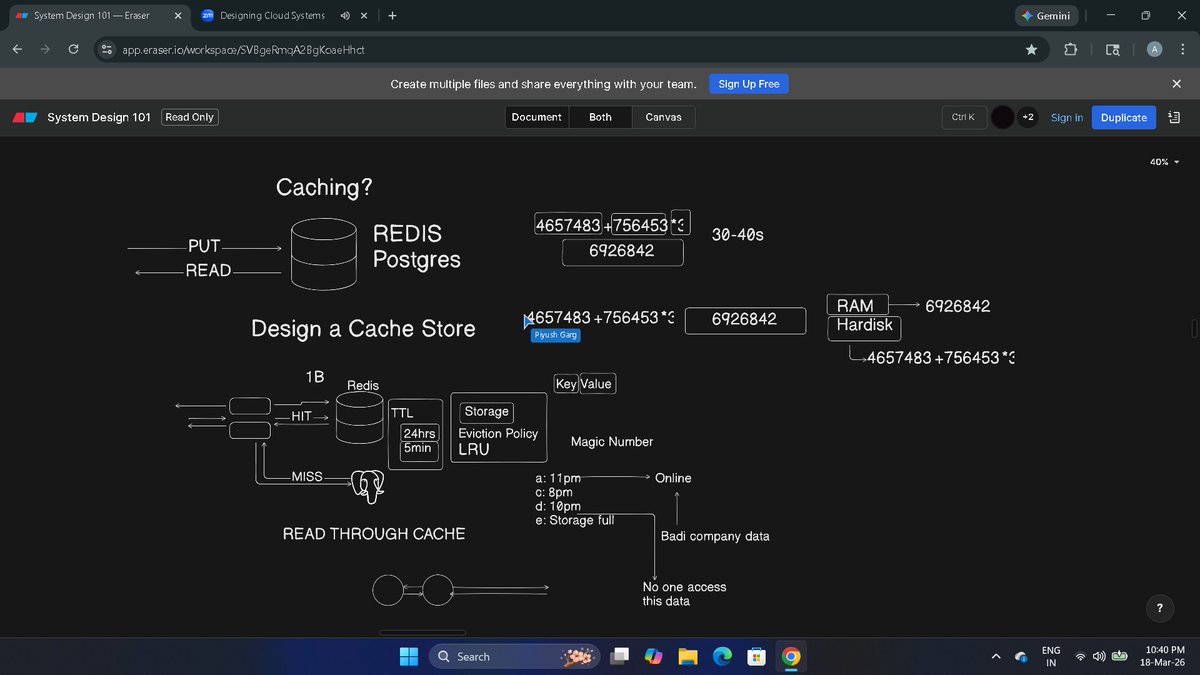Click Google Chrome in the taskbar
Image resolution: width=1200 pixels, height=675 pixels.
click(791, 656)
